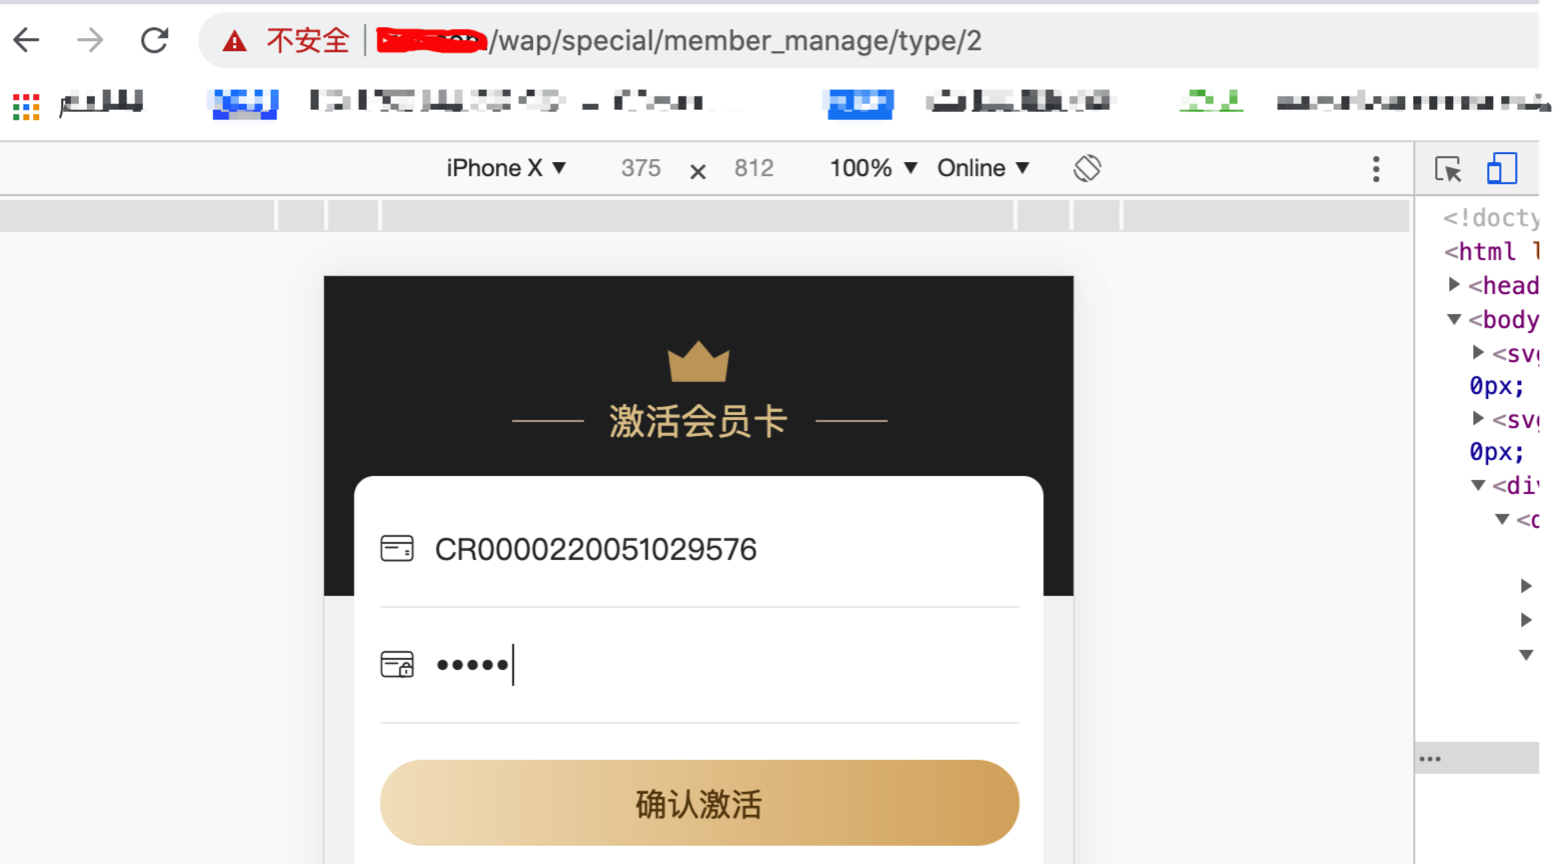Click the 确认激活 confirm button
Viewport: 1553px width, 864px height.
(x=699, y=803)
